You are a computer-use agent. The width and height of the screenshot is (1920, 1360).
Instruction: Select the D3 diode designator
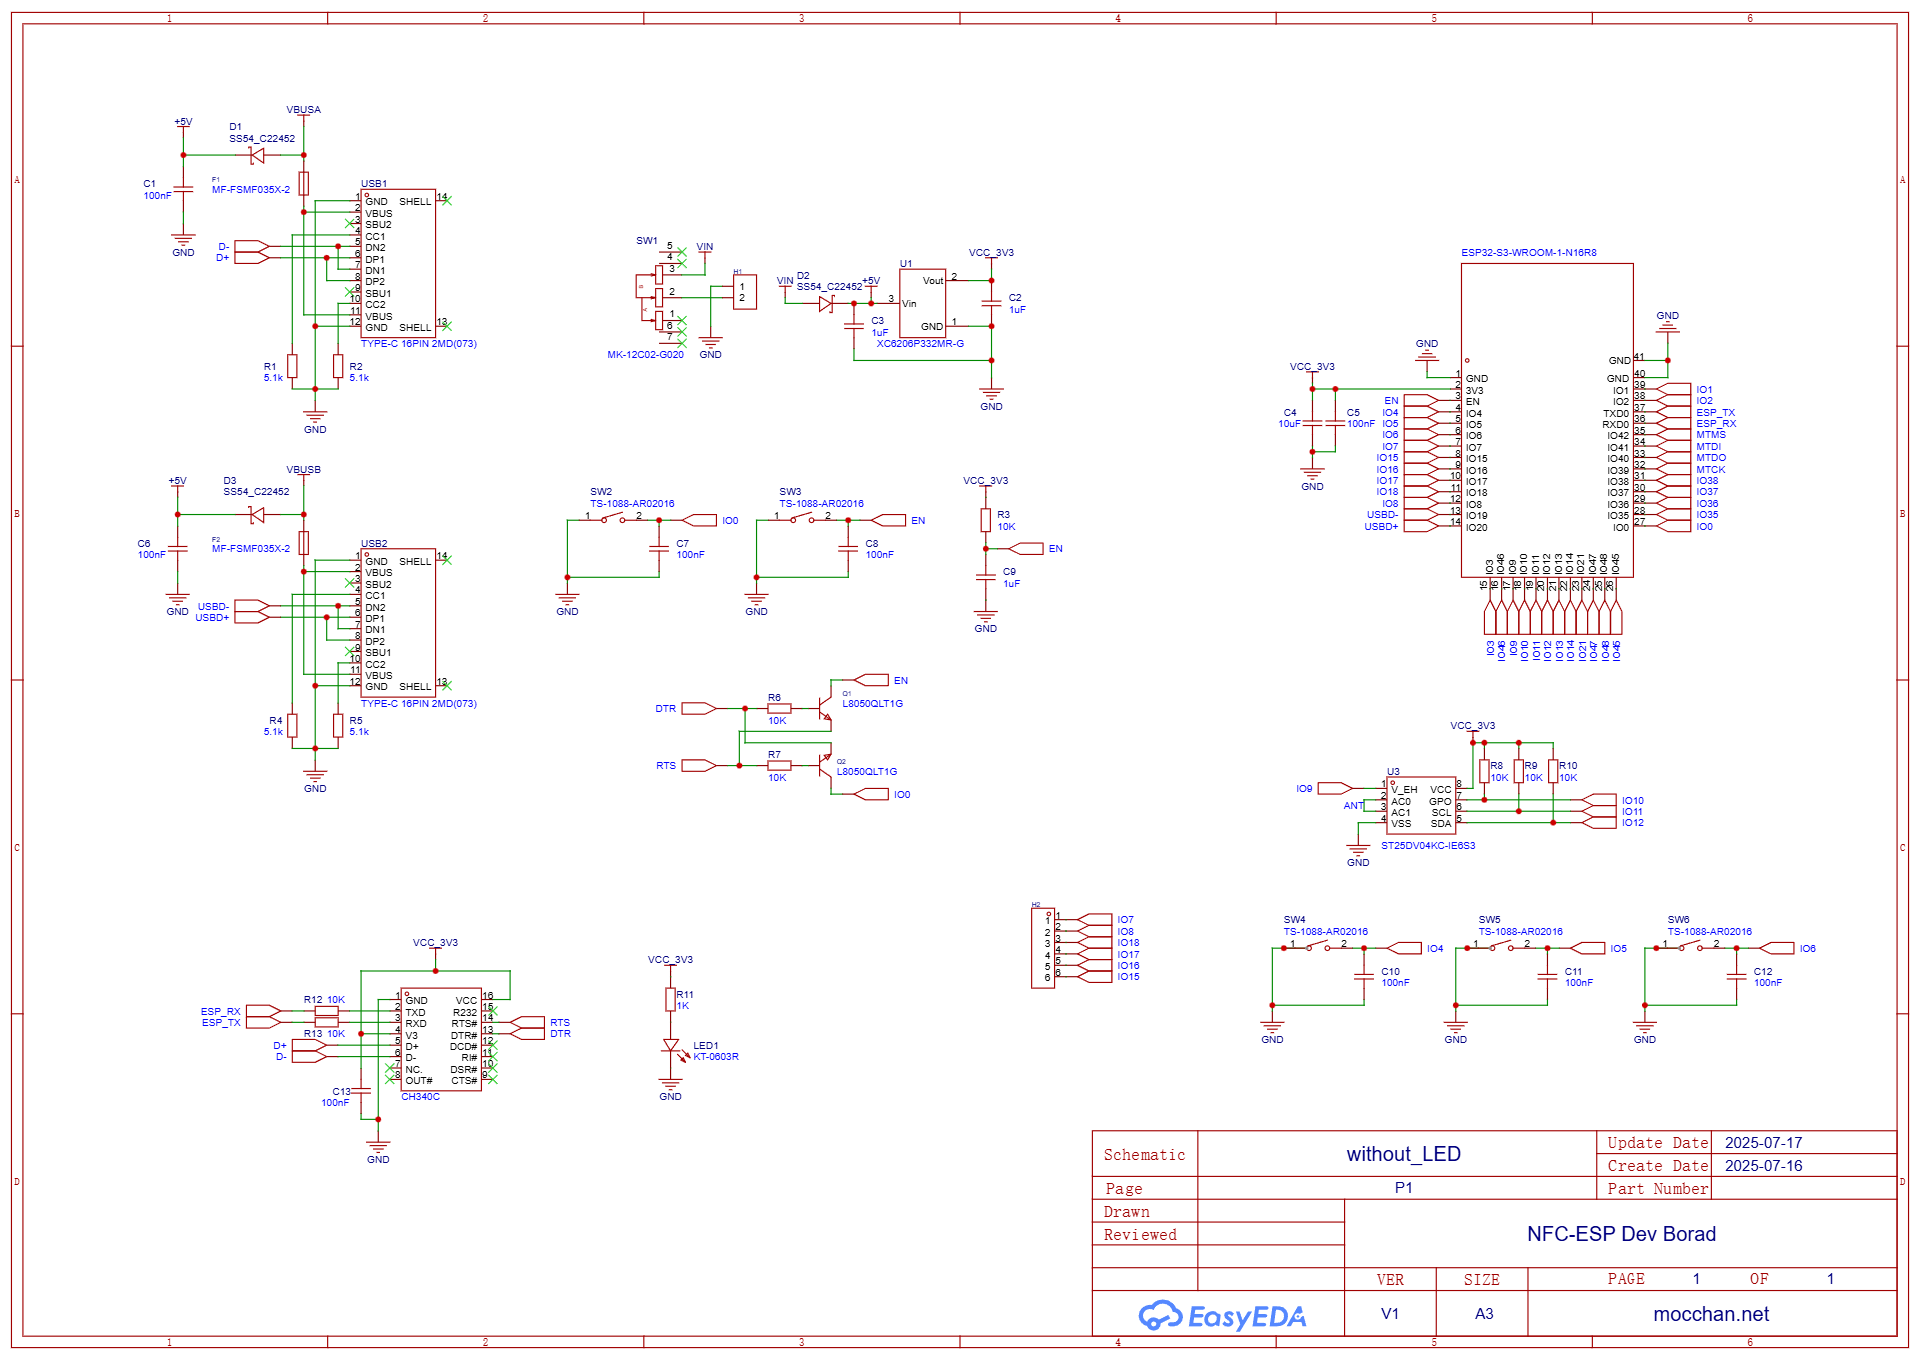[230, 481]
